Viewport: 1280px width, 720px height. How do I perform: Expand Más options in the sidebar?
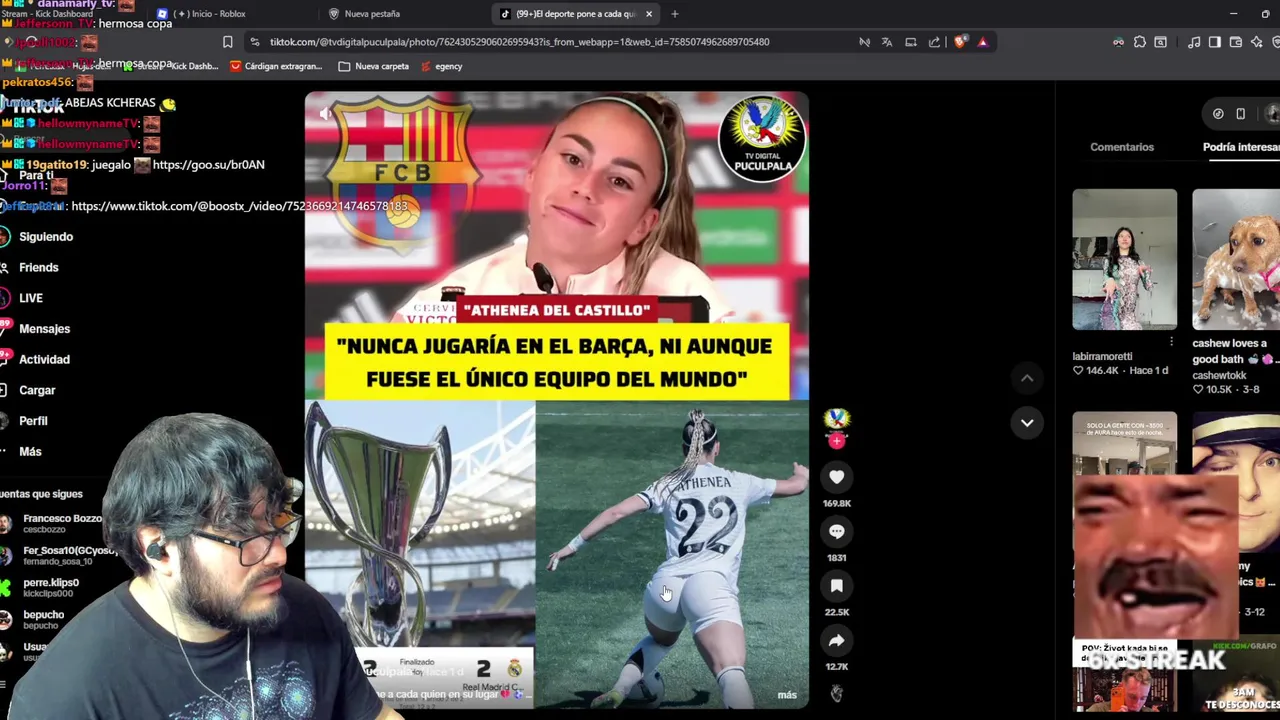pyautogui.click(x=30, y=452)
